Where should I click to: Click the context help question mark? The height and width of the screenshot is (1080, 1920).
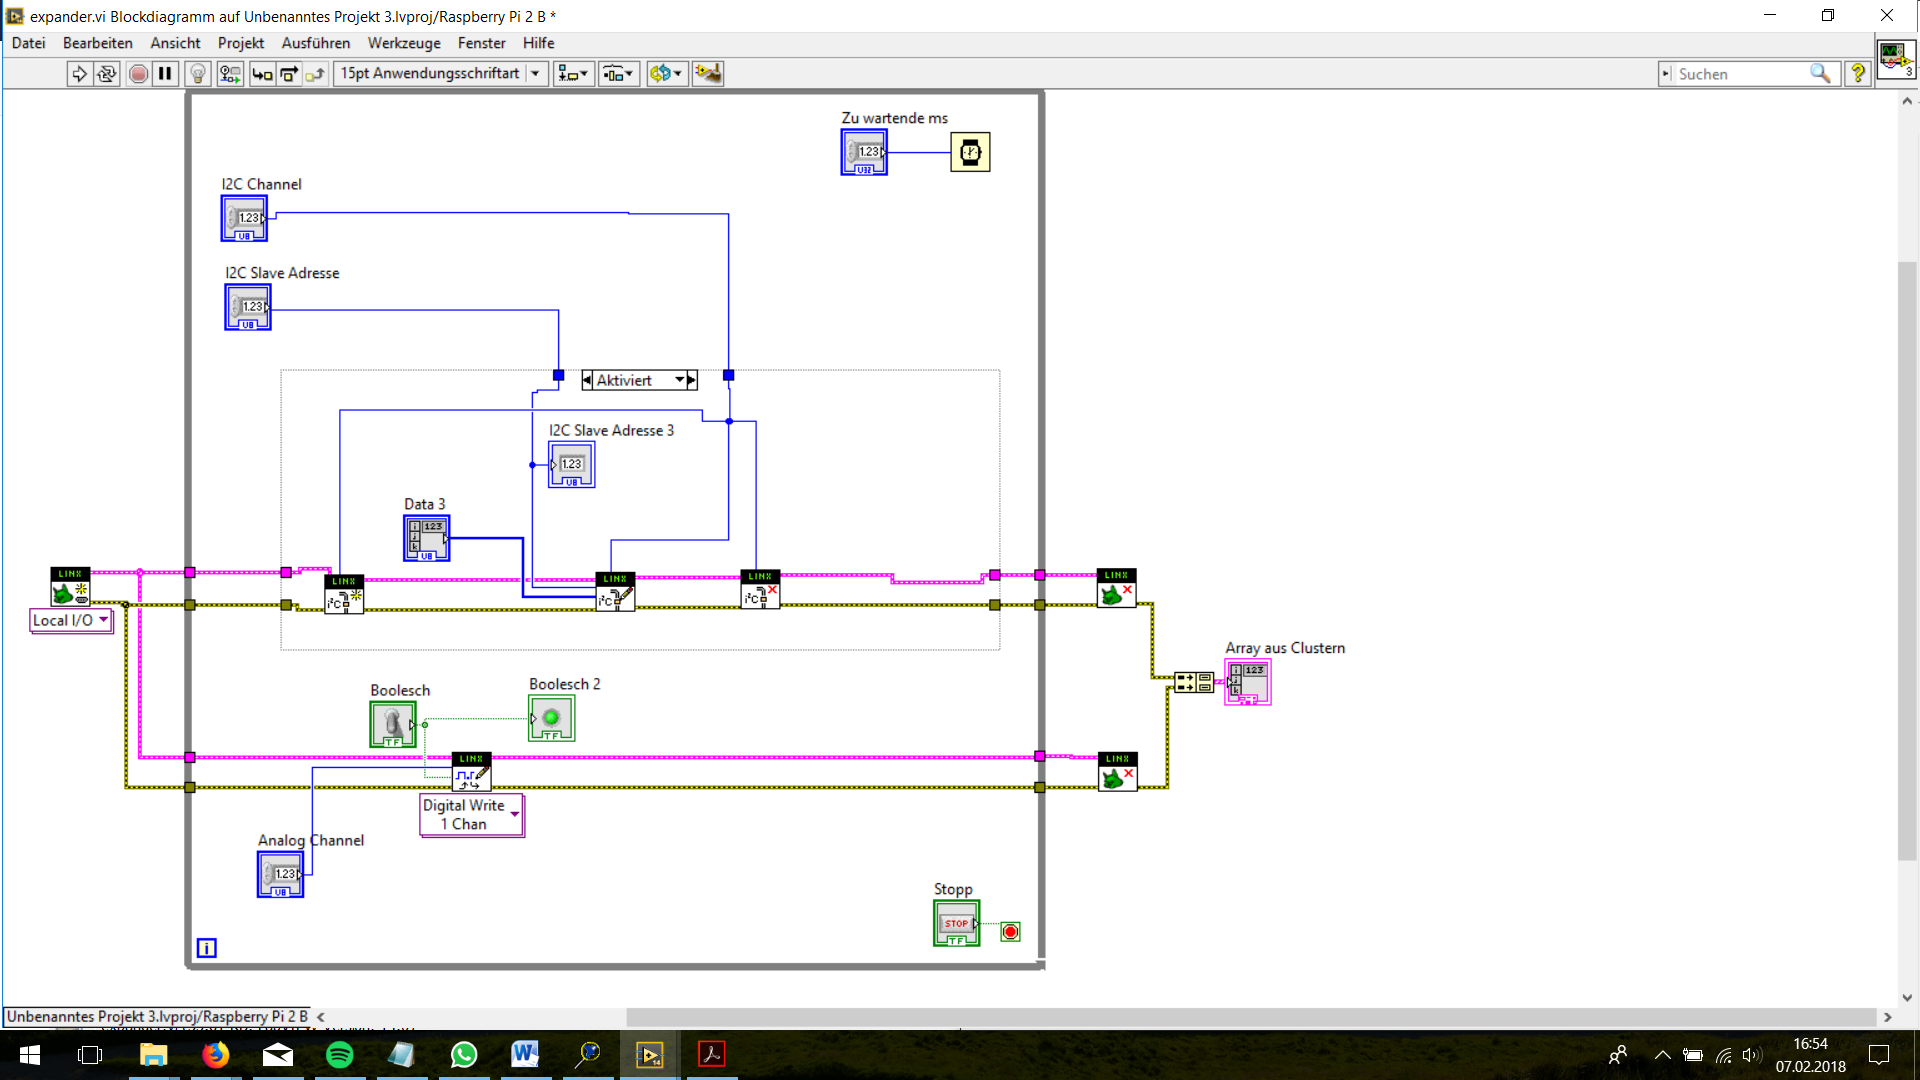(x=1858, y=73)
